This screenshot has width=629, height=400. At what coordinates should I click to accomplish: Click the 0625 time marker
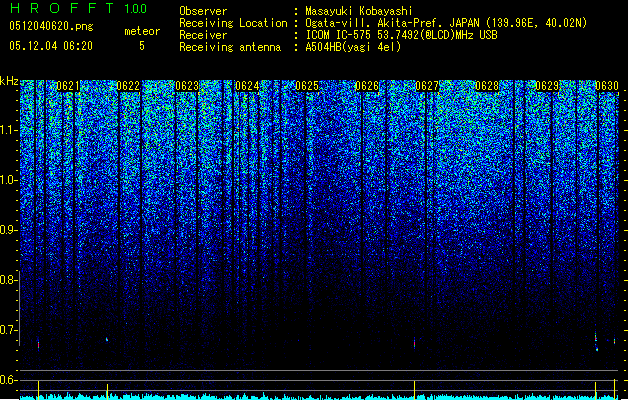(307, 86)
